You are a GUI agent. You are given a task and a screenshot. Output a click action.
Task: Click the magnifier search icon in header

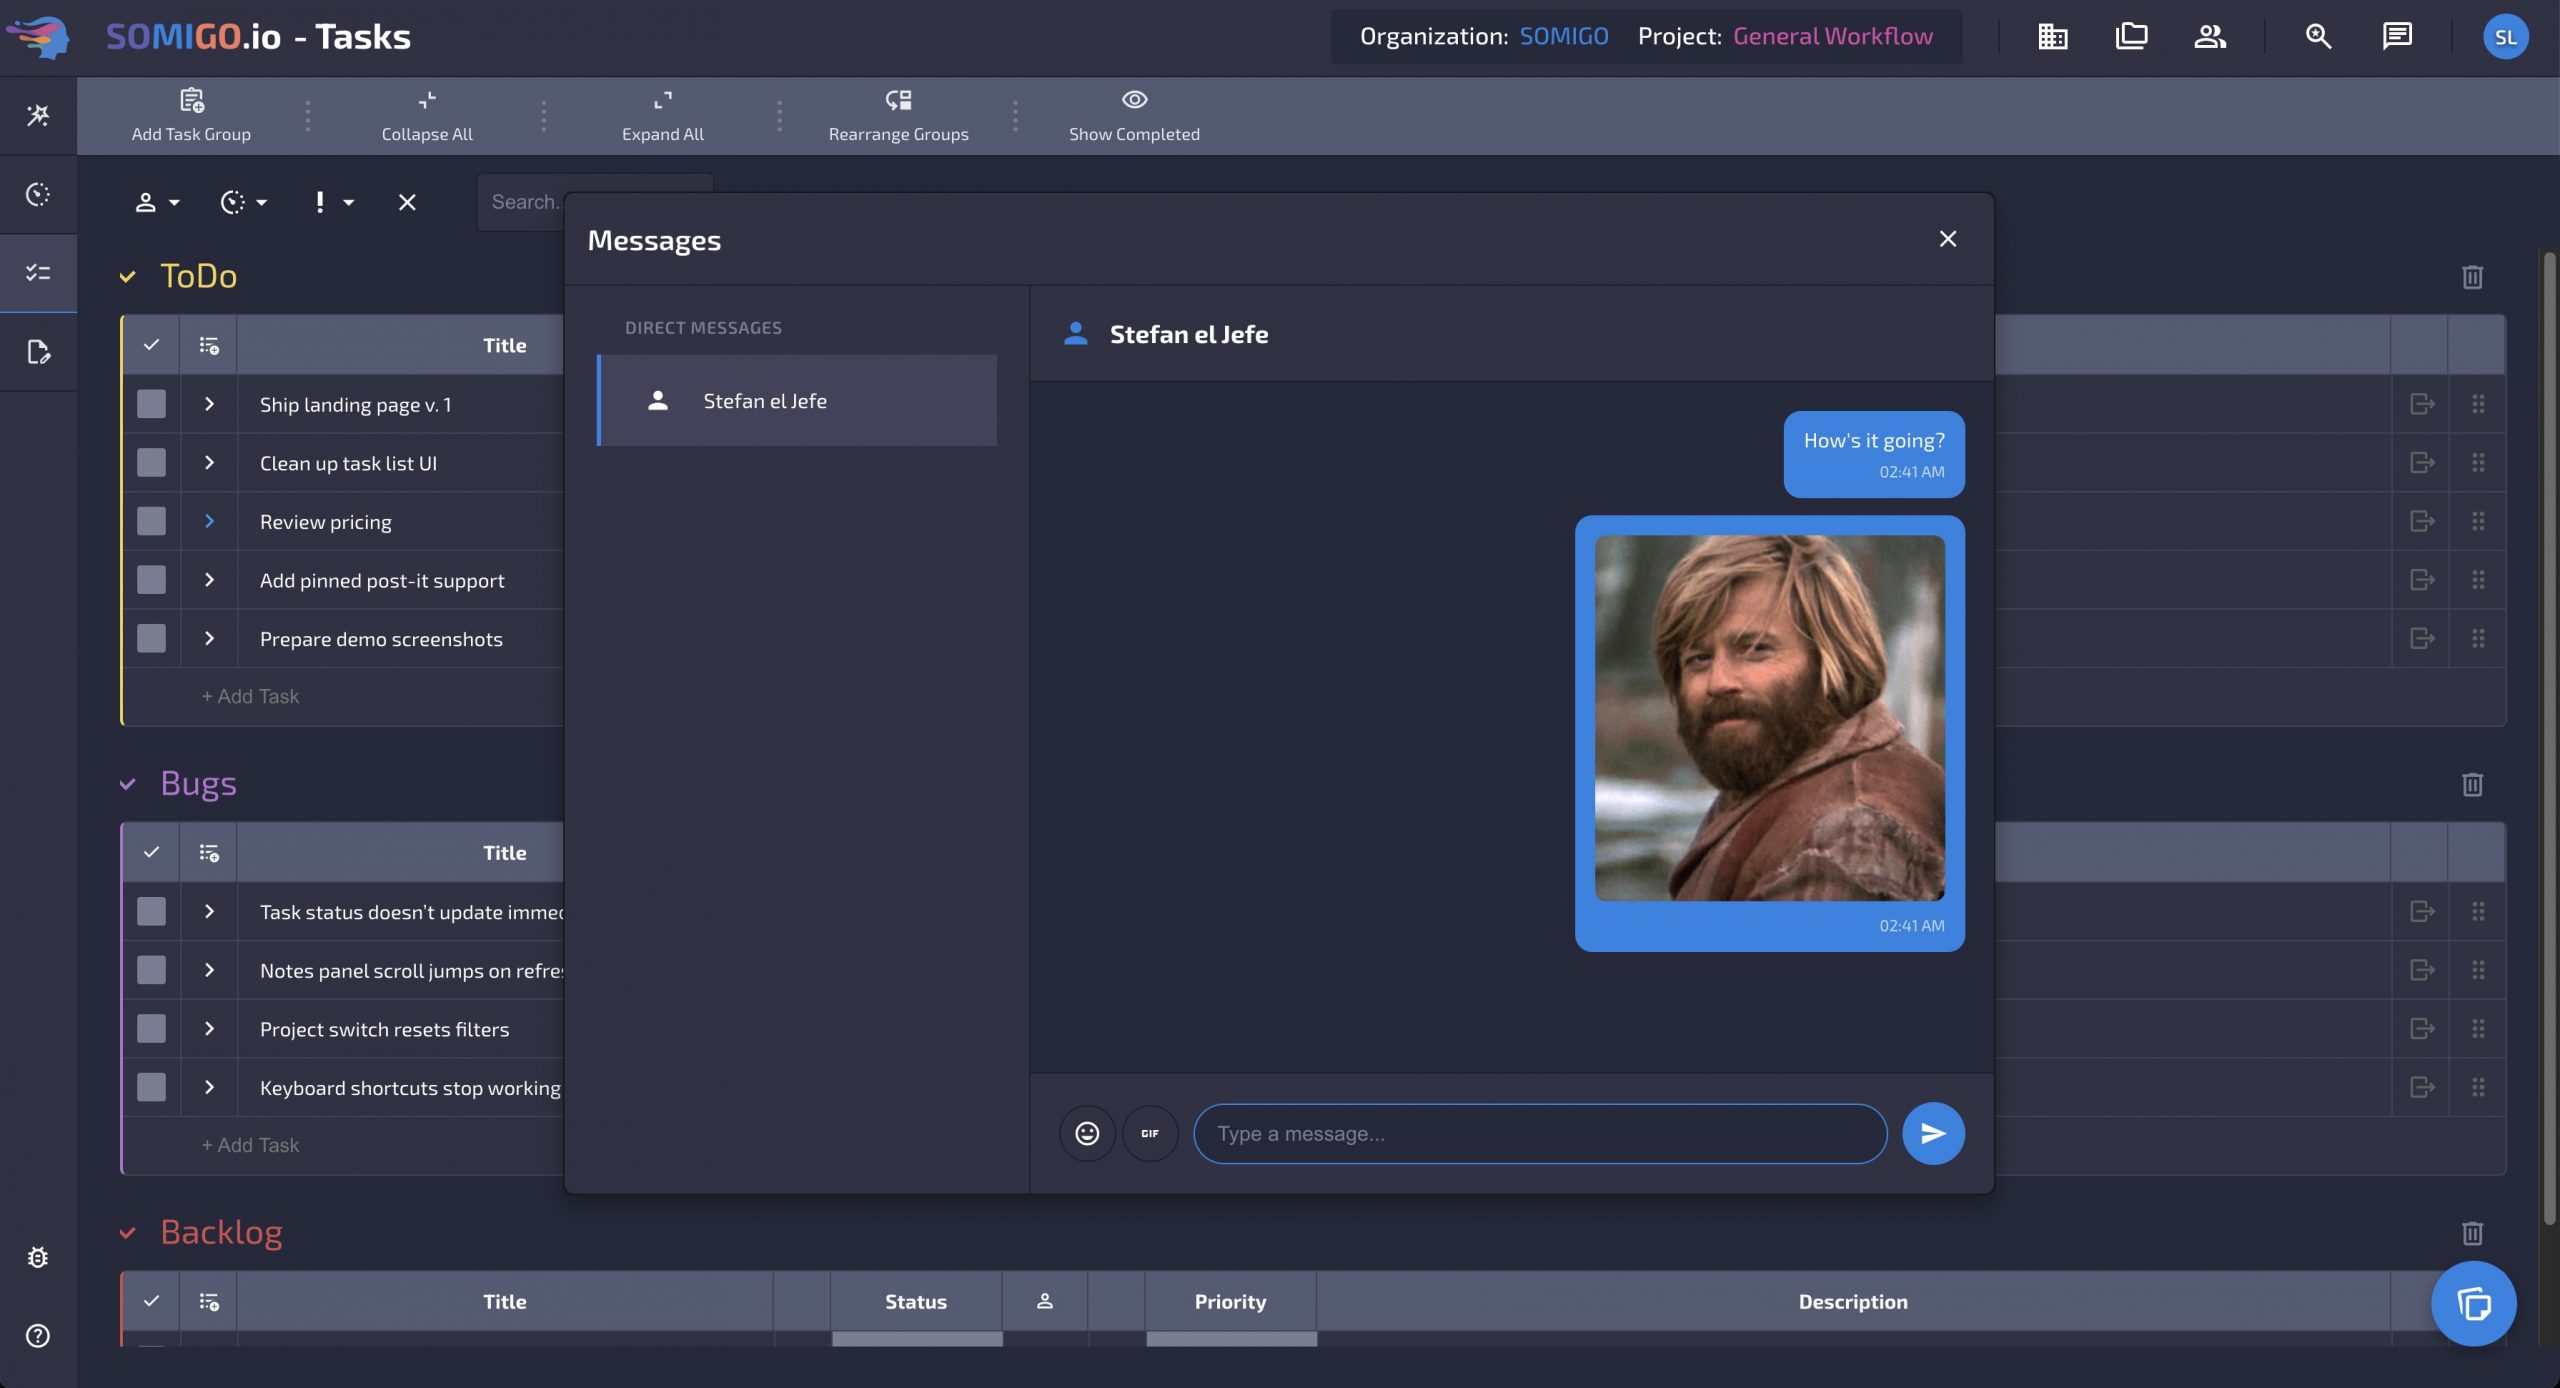point(2318,37)
